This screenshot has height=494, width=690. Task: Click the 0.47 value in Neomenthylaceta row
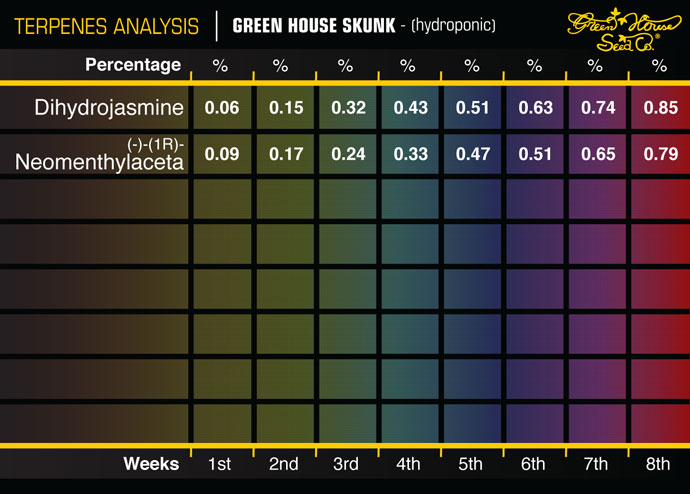pos(471,155)
